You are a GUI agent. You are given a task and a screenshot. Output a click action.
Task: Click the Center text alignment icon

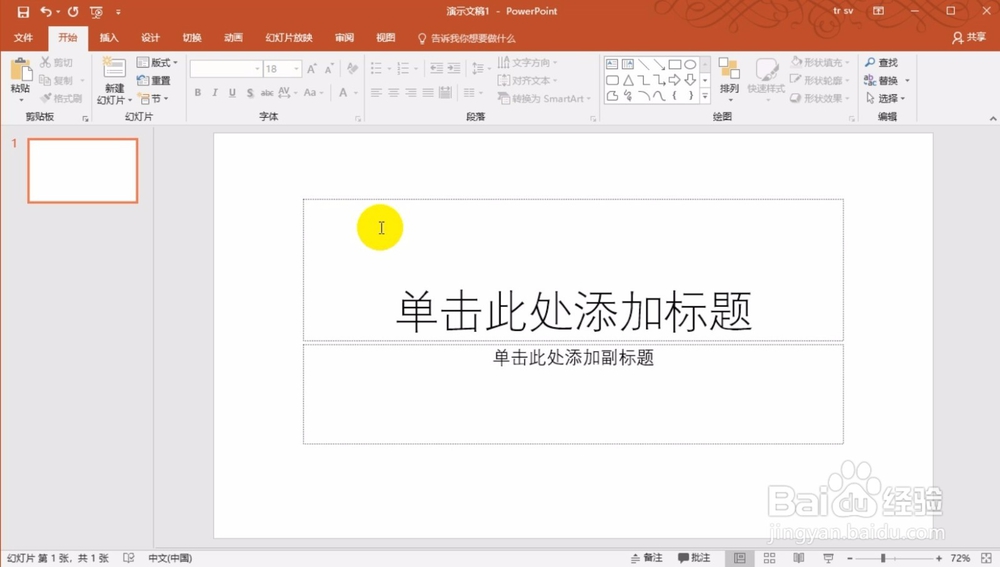pyautogui.click(x=393, y=93)
